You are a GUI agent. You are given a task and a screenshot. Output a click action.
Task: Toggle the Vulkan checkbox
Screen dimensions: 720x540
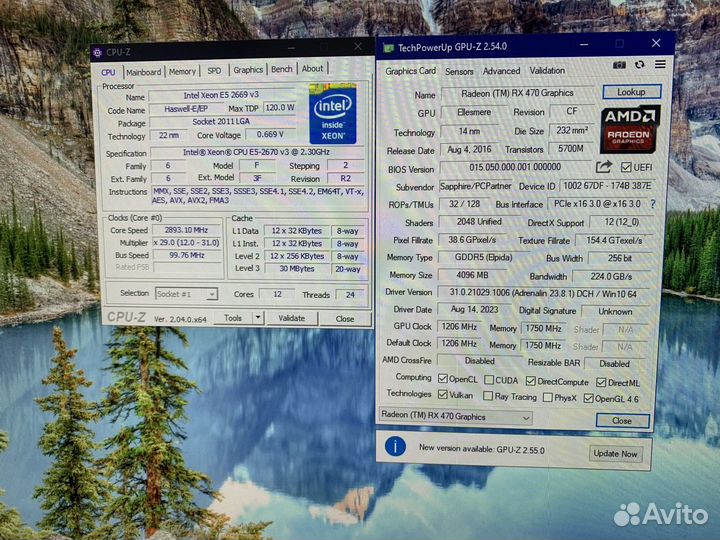click(443, 394)
